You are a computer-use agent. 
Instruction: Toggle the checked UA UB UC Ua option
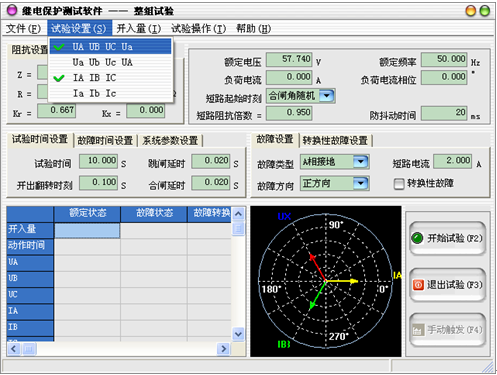point(110,47)
